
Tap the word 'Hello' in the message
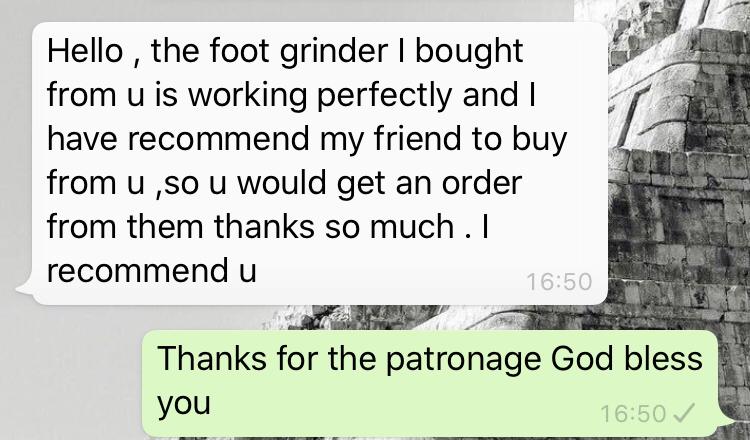point(85,50)
